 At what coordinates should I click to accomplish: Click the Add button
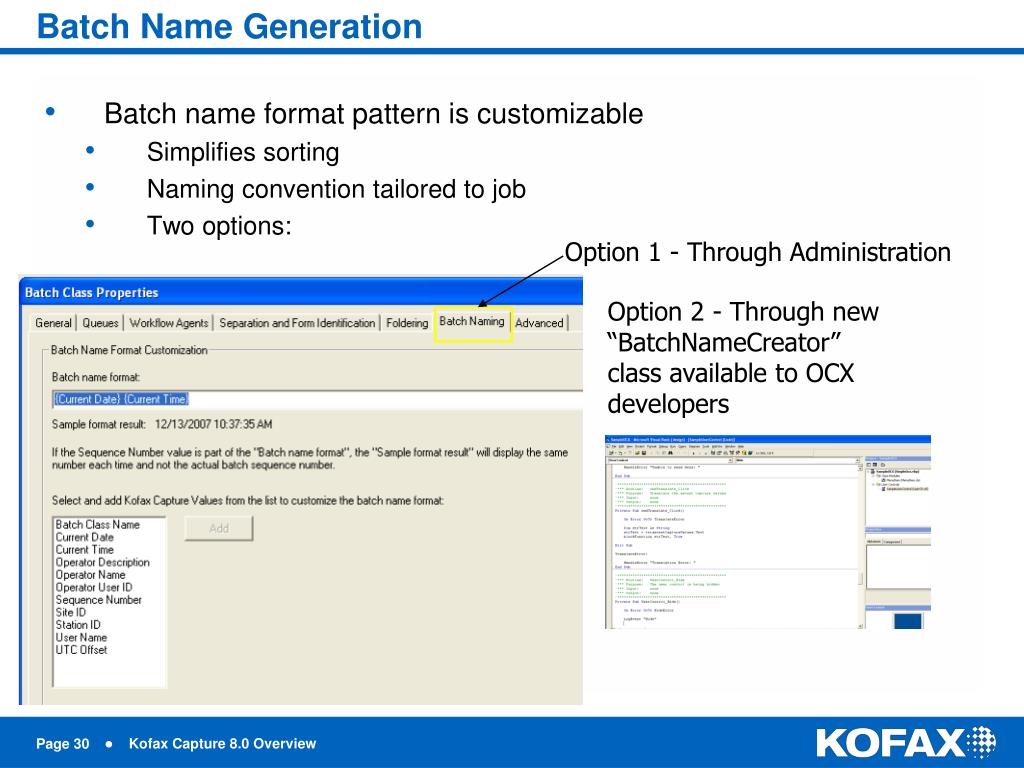tap(219, 528)
